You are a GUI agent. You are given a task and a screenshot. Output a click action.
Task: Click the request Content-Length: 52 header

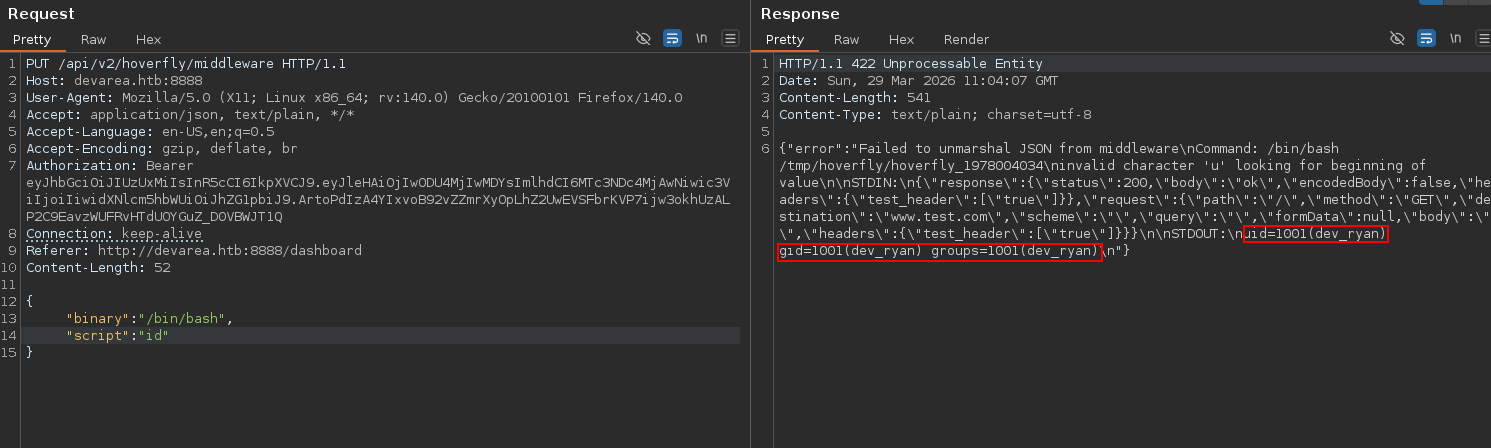point(98,268)
